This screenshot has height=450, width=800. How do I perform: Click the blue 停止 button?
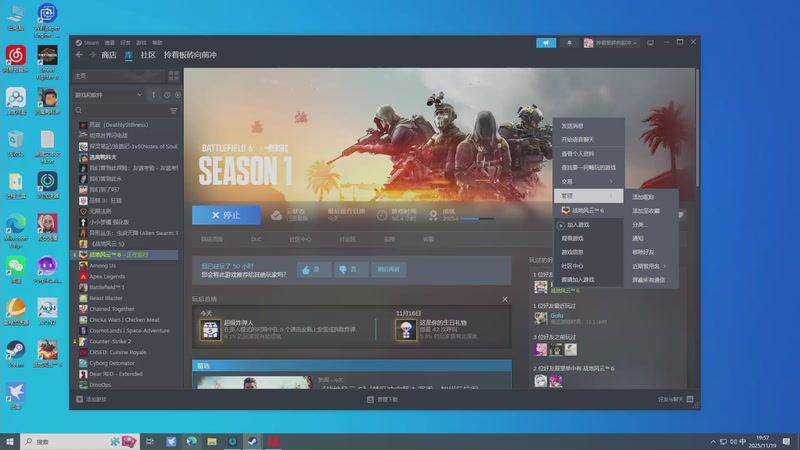(x=226, y=215)
